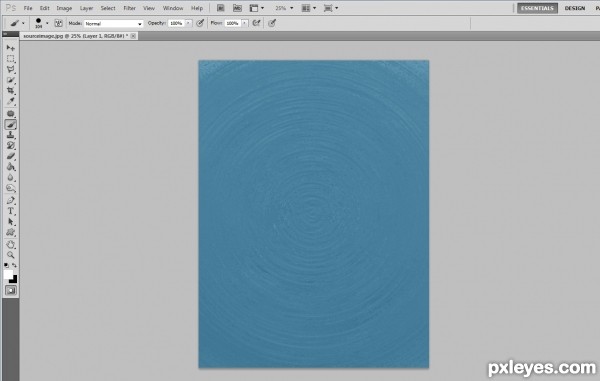Screen dimensions: 600x381
Task: Select the Custom Shape tool
Action: (x=11, y=233)
